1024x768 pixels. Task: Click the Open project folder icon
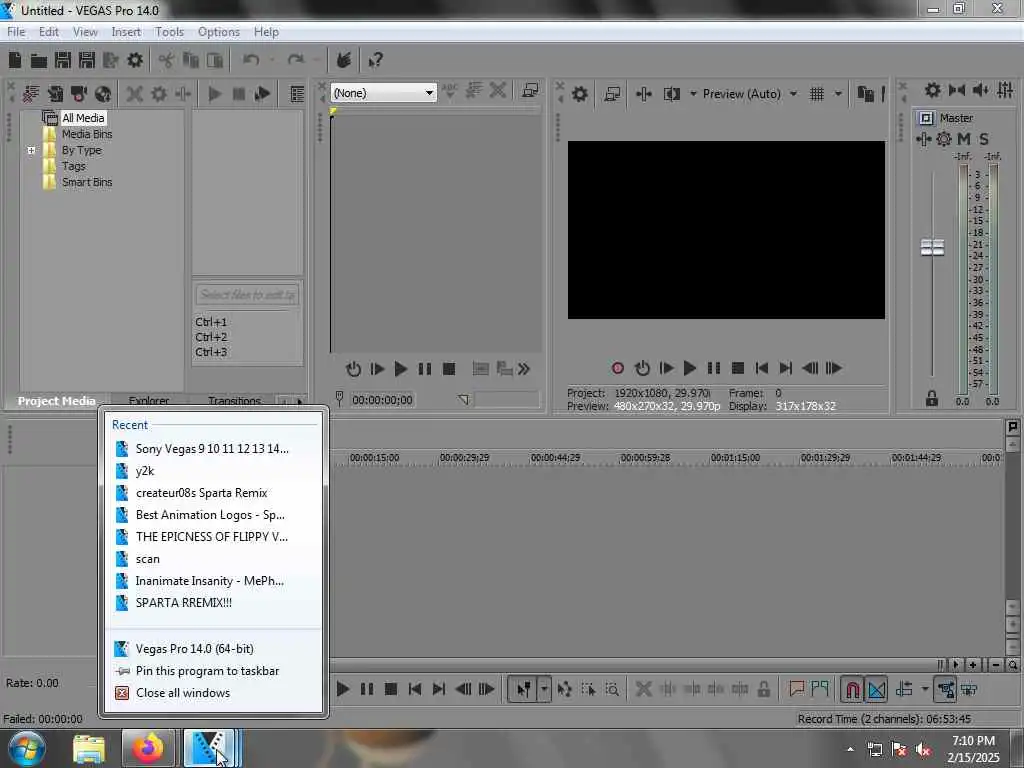(39, 61)
